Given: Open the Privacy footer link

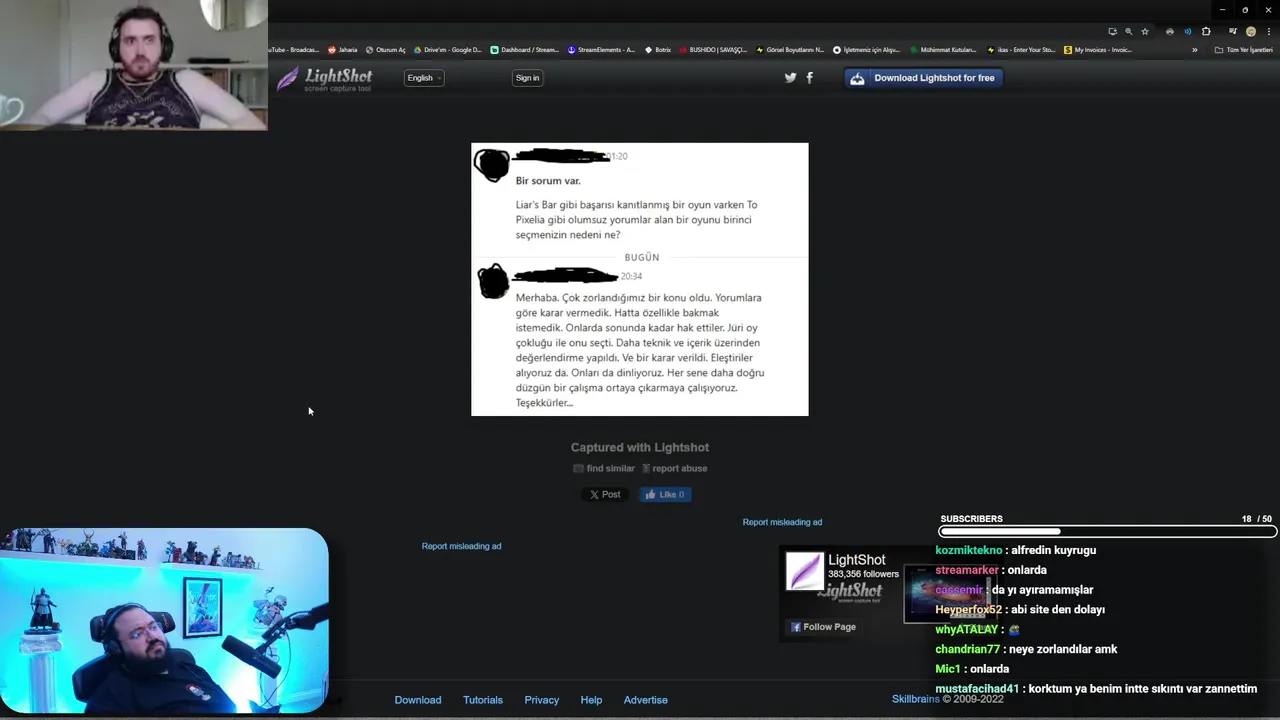Looking at the screenshot, I should [542, 700].
